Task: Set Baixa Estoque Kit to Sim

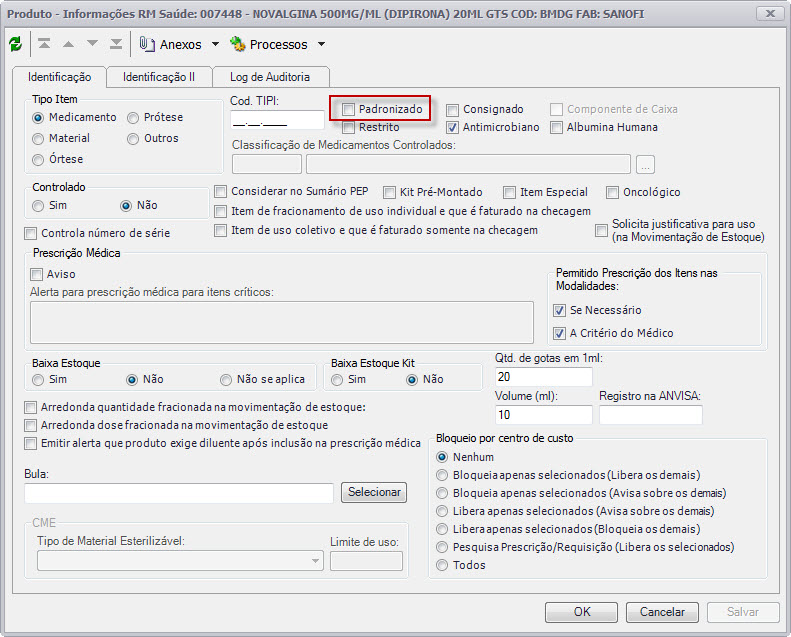Action: (x=337, y=380)
